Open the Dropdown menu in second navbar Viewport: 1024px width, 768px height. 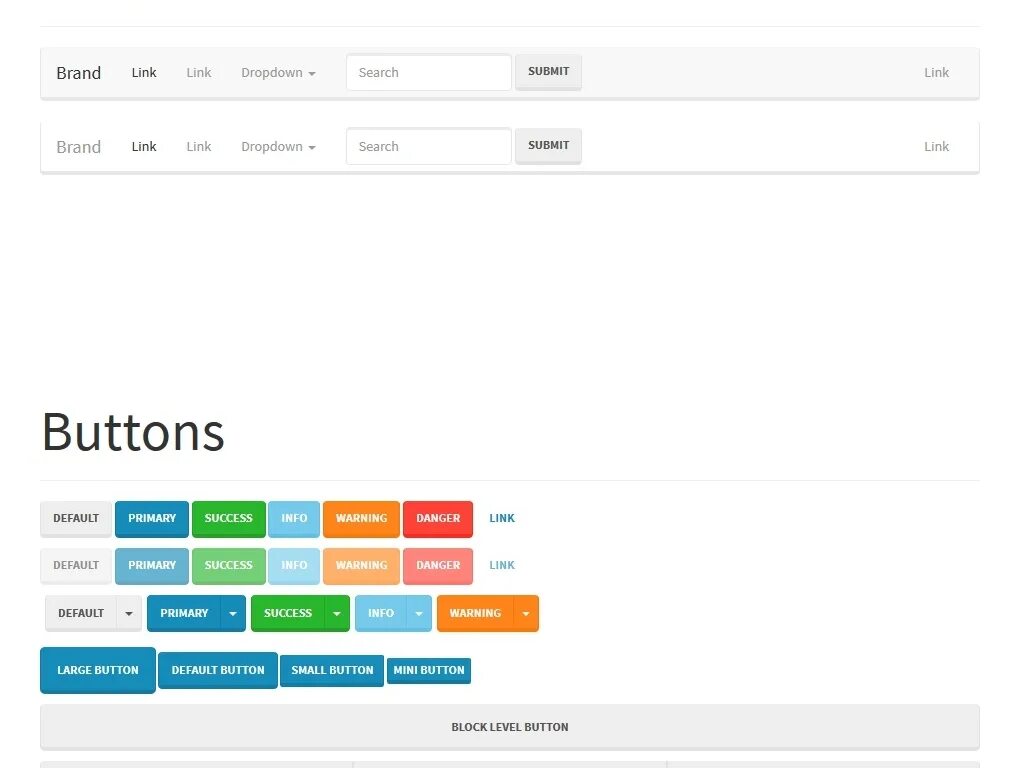click(x=278, y=146)
